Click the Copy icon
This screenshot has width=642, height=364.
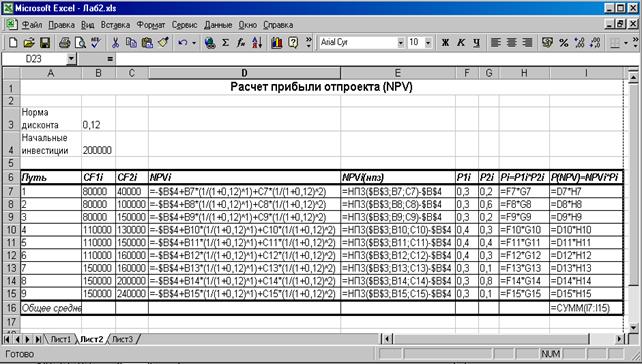coord(131,43)
